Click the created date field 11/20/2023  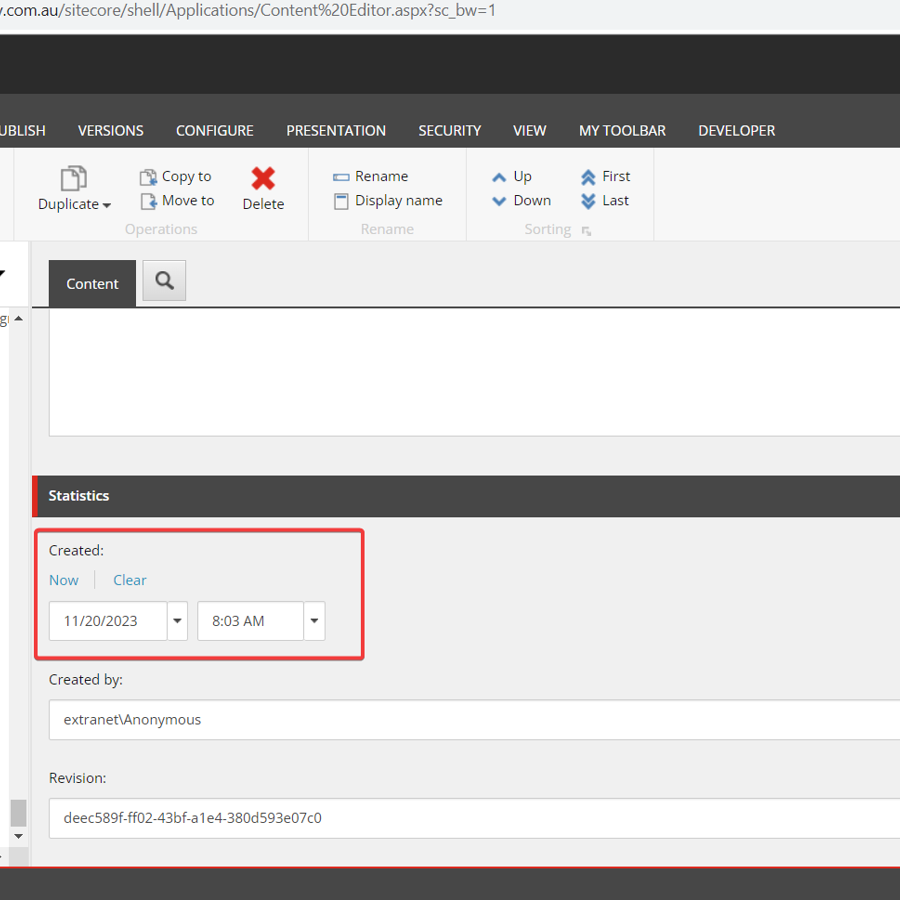108,621
